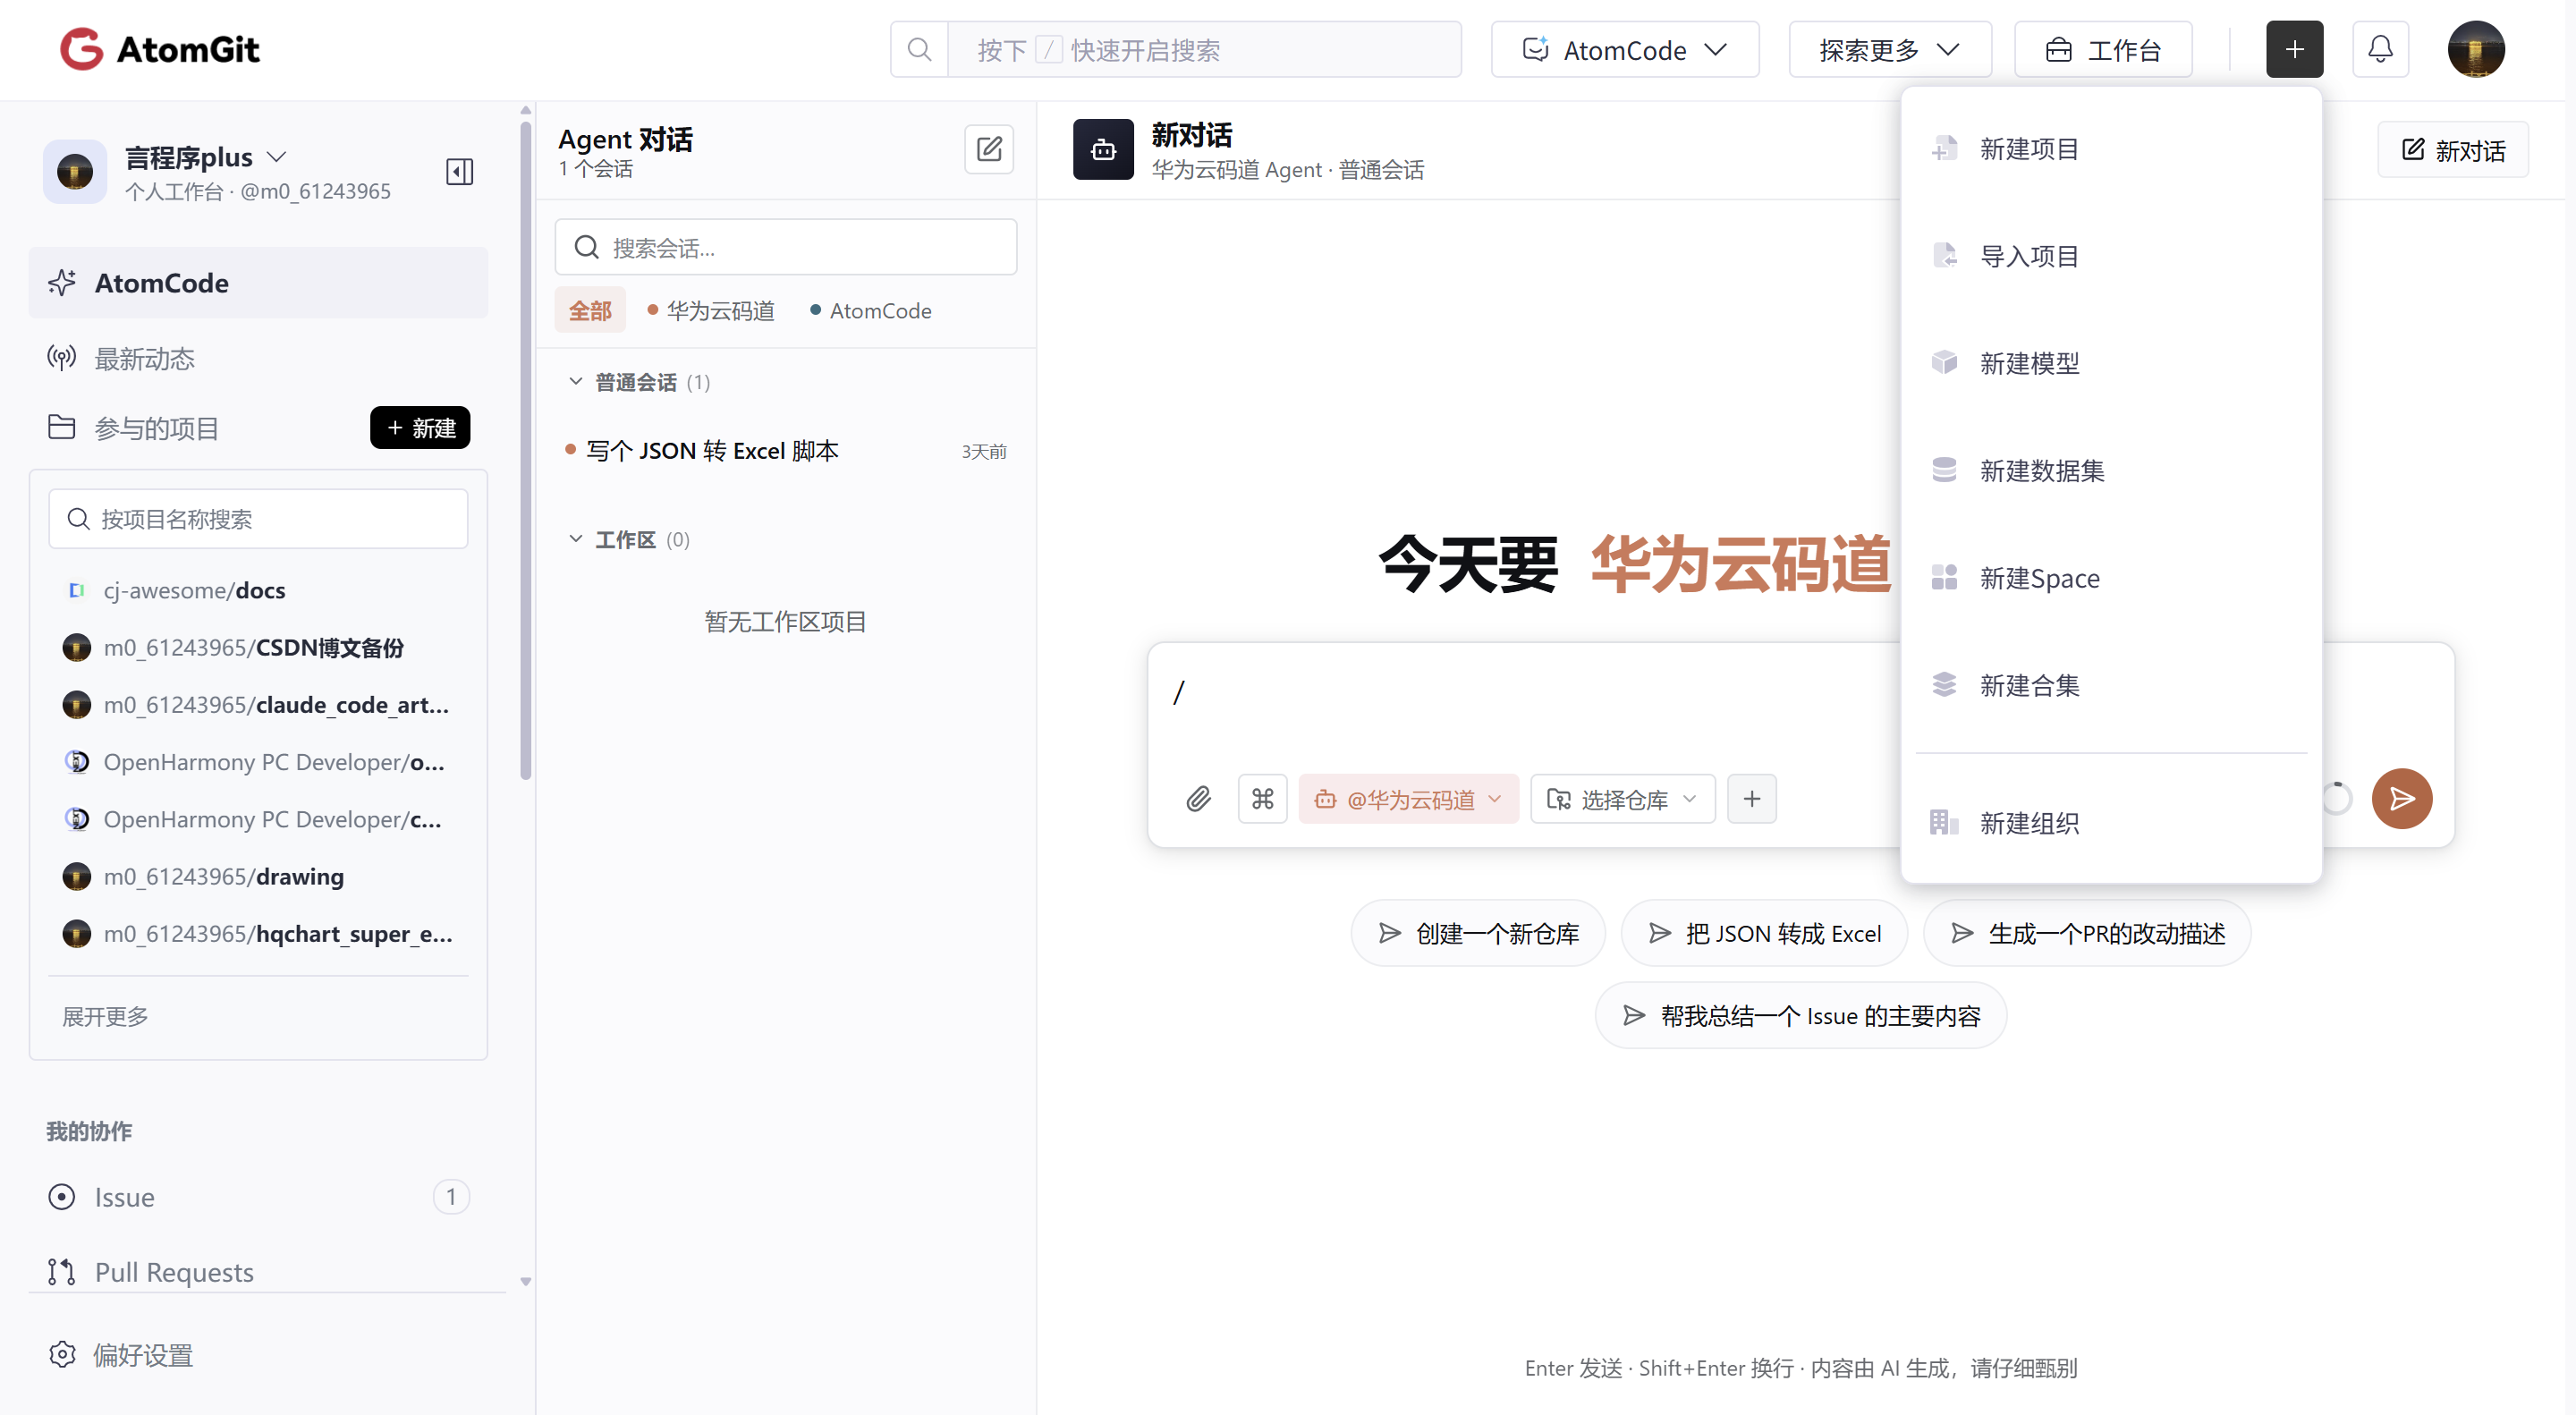The width and height of the screenshot is (2576, 1415).
Task: Click the attachment paperclip icon
Action: click(1198, 798)
